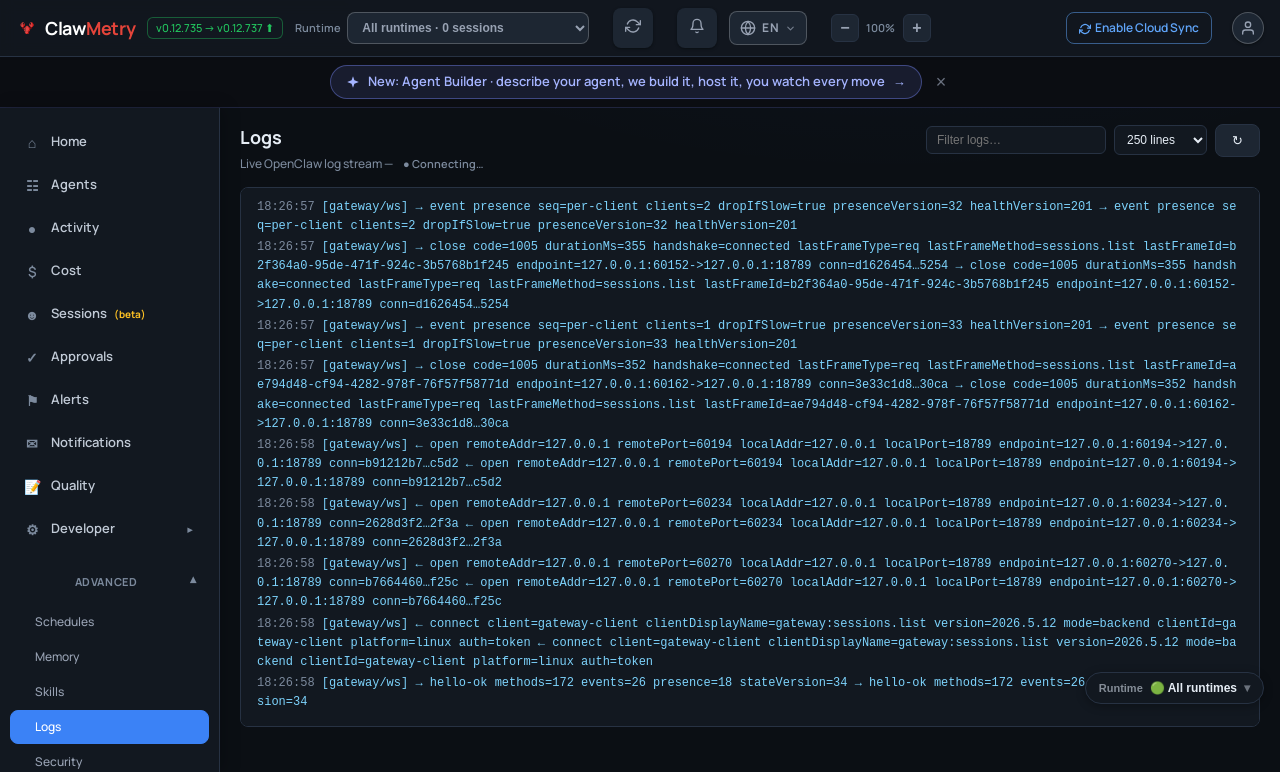This screenshot has height=772, width=1280.
Task: Click the presenceVersion=32 log line
Action: tap(747, 216)
